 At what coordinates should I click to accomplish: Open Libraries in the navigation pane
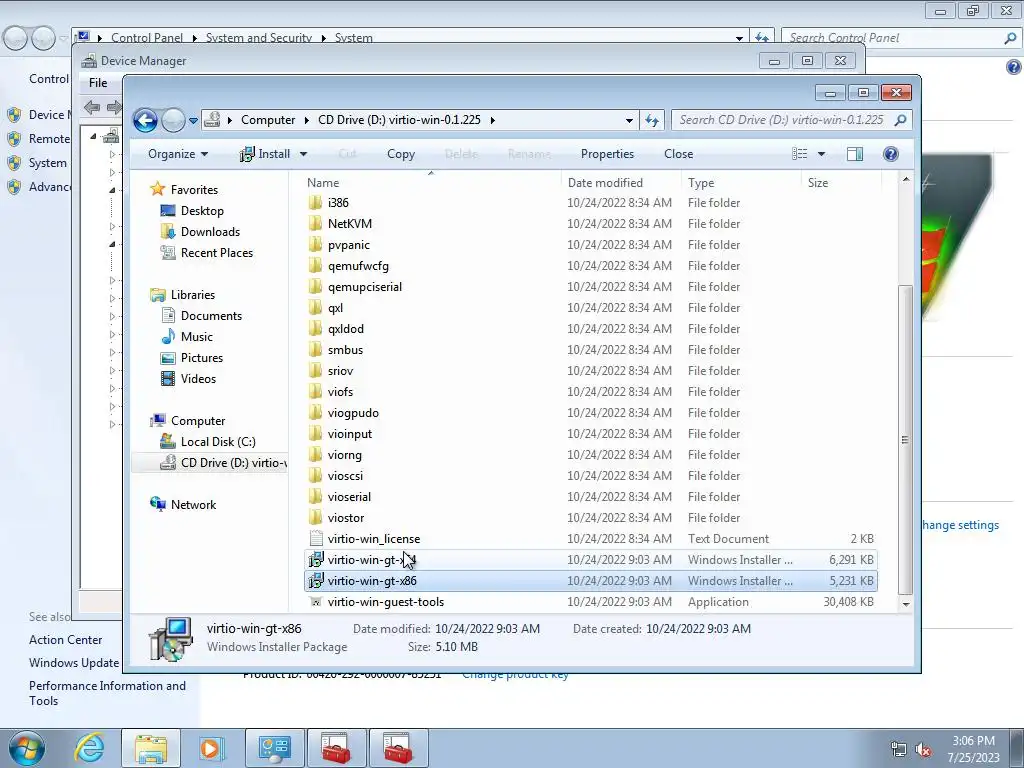[x=193, y=295]
